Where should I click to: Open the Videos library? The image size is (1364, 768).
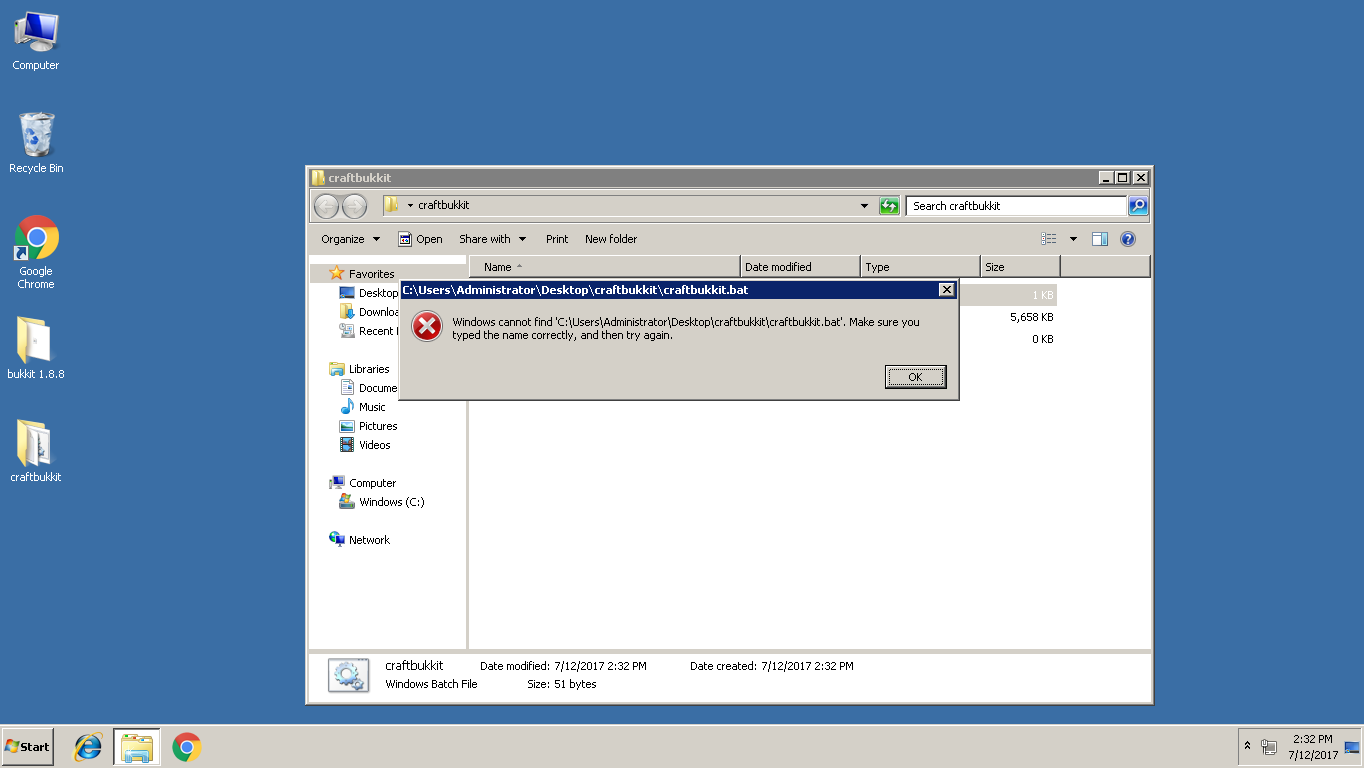(375, 445)
